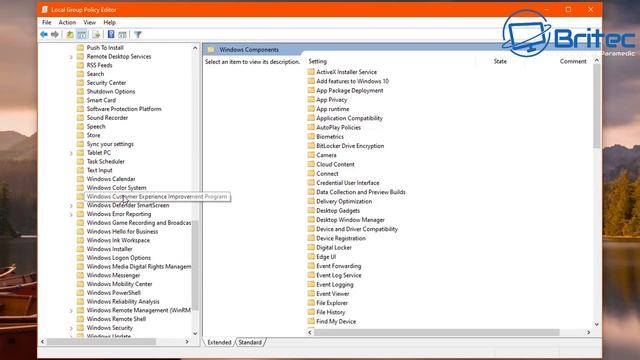Click folder icon next to Connect
640x360 pixels.
(311, 173)
